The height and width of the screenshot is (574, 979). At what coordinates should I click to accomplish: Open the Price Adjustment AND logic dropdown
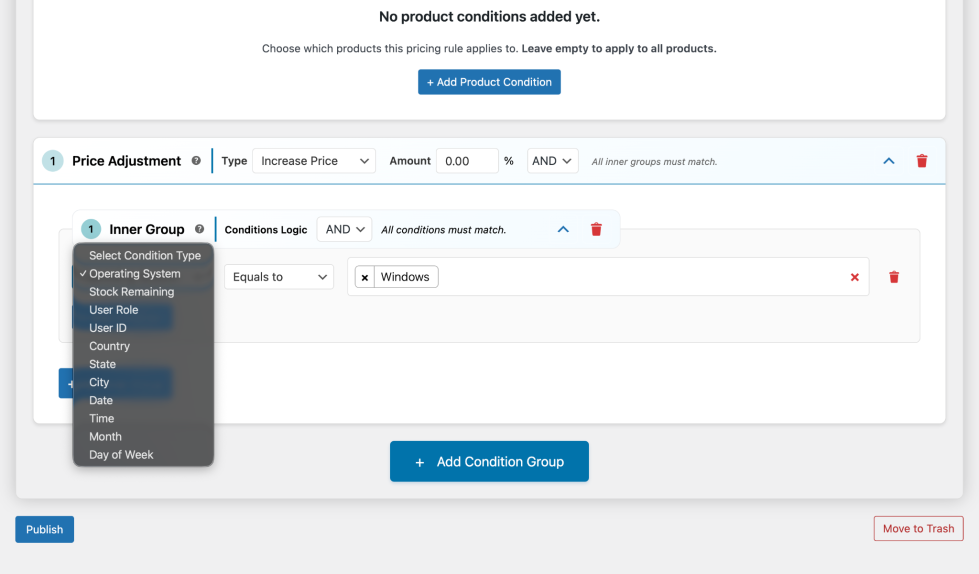(553, 161)
